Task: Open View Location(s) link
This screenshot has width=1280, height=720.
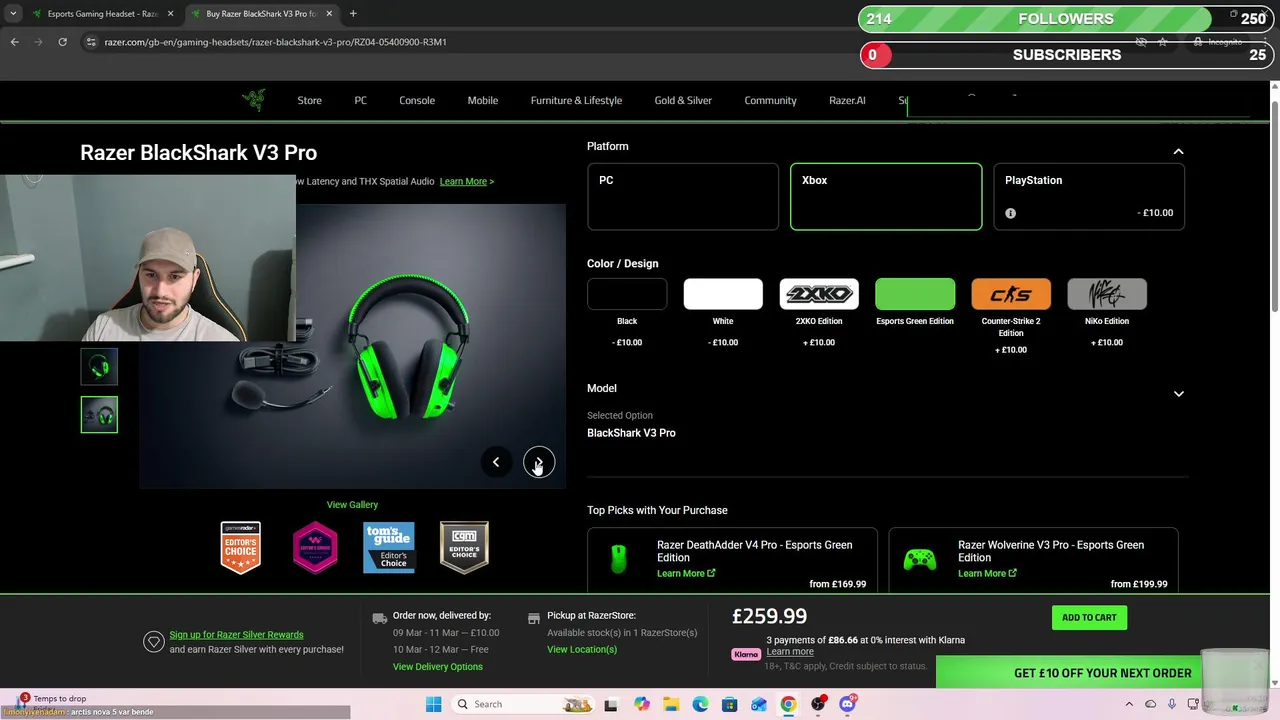Action: coord(582,650)
